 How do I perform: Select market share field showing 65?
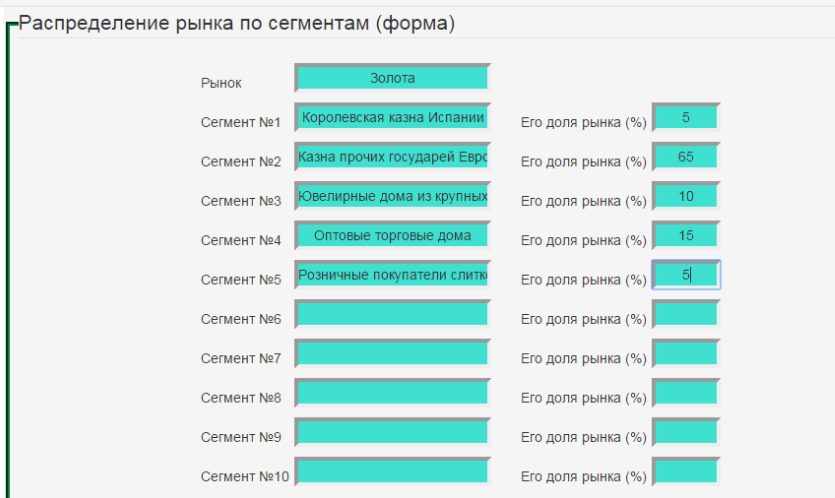coord(685,157)
